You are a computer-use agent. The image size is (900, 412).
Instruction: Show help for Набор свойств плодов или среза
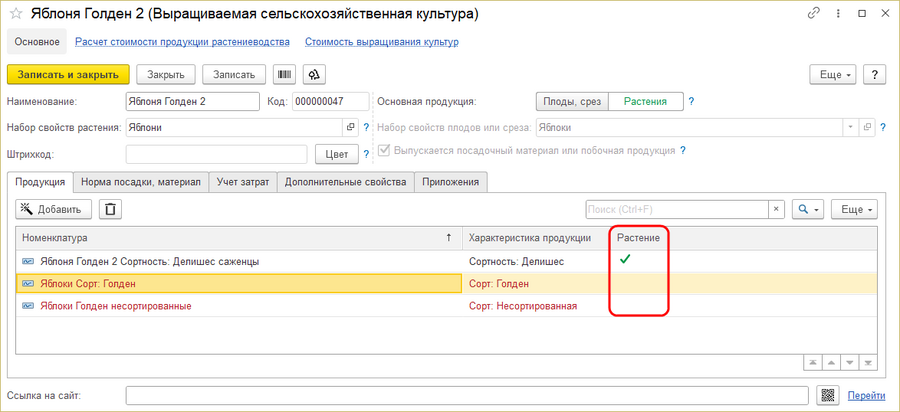point(882,127)
